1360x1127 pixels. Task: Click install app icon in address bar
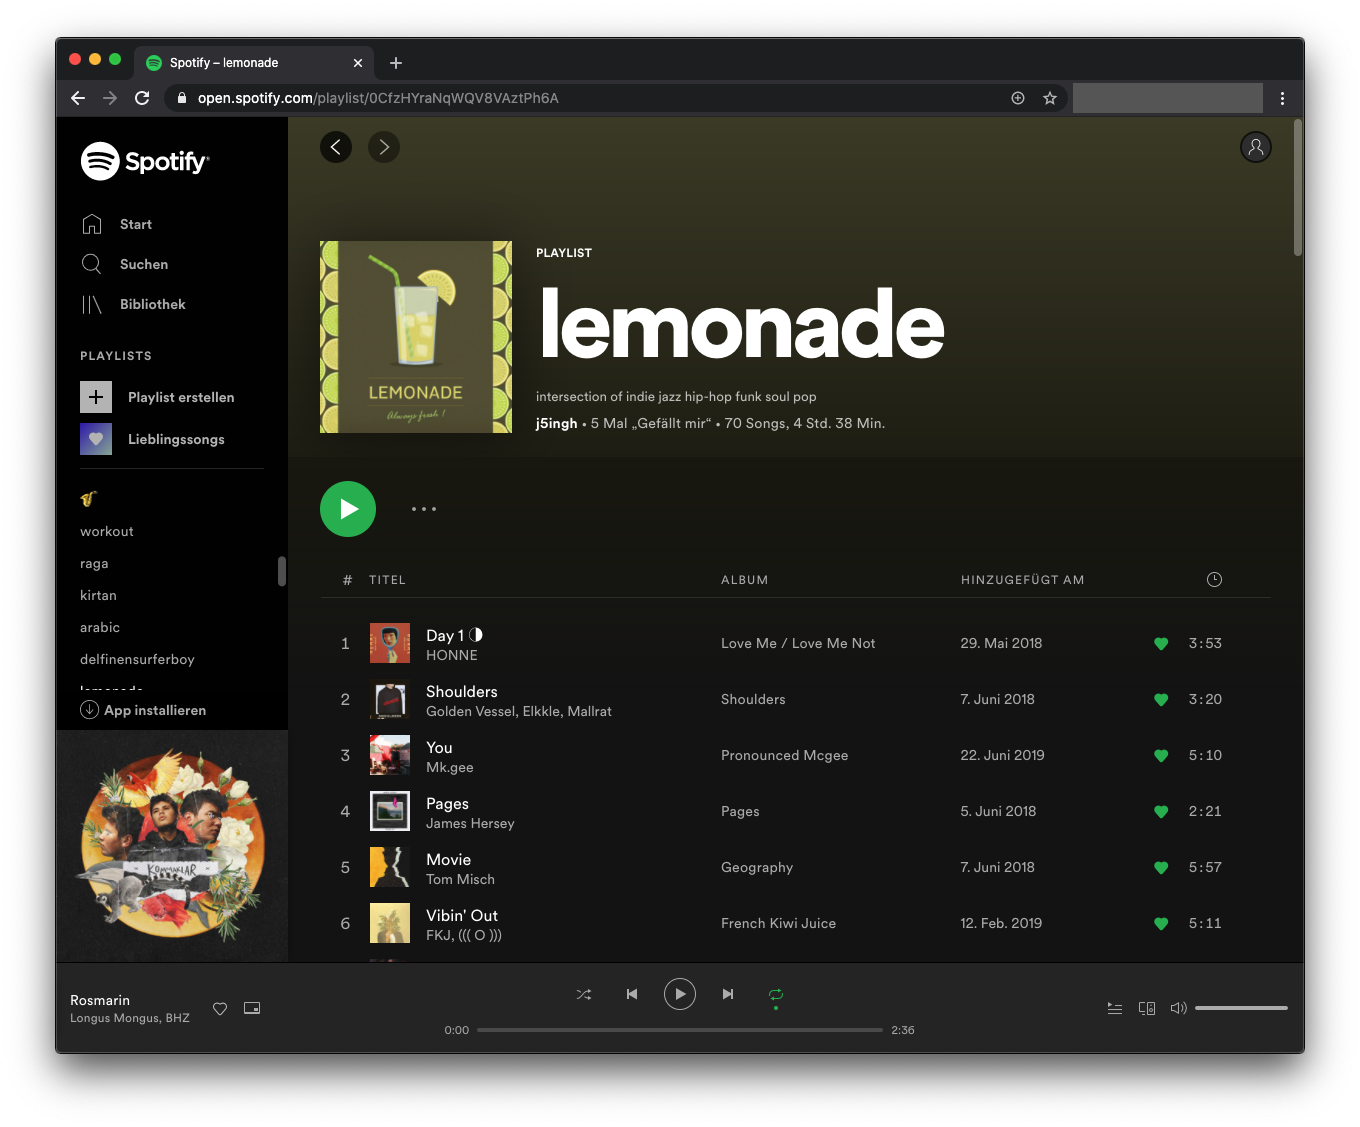pyautogui.click(x=1018, y=98)
